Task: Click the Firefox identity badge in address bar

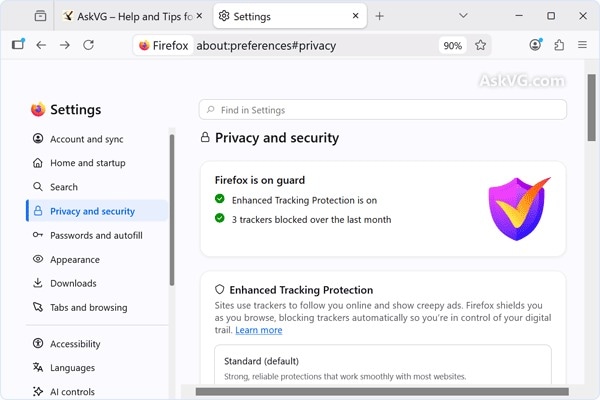Action: point(163,46)
